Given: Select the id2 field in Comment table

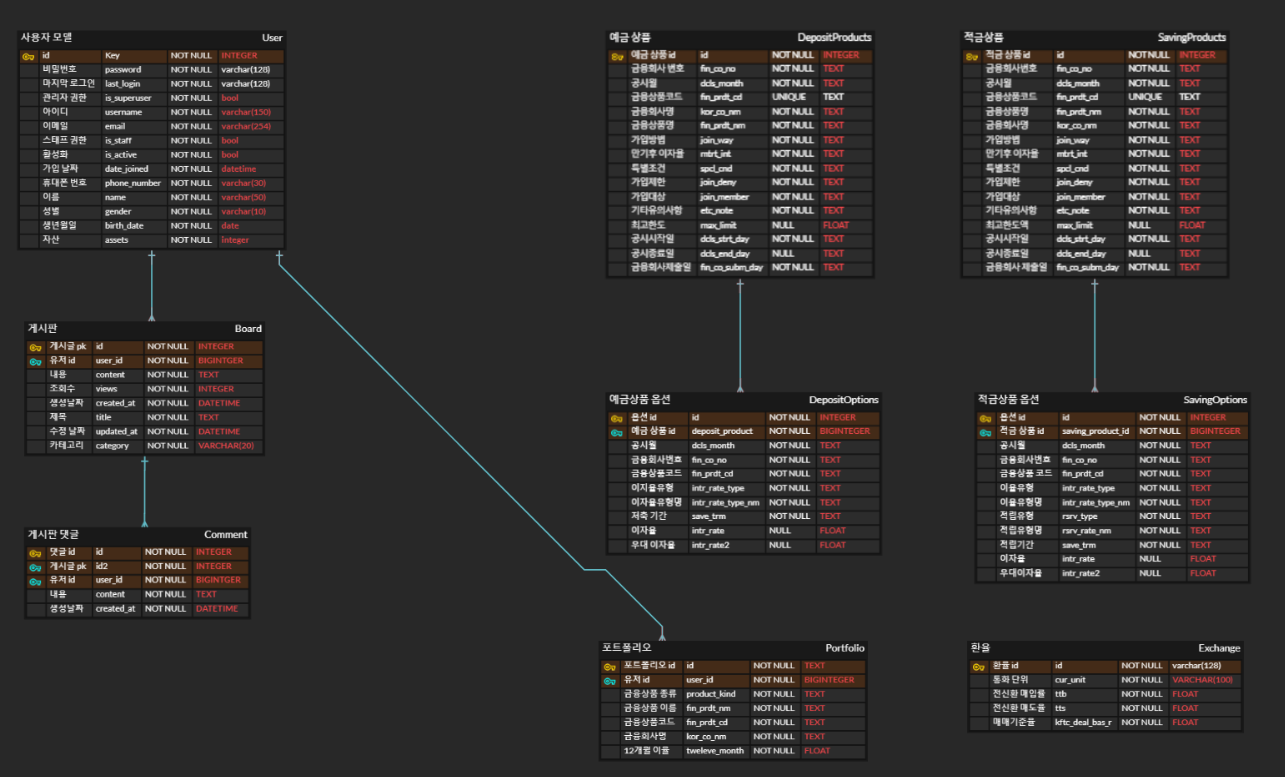Looking at the screenshot, I should 101,566.
